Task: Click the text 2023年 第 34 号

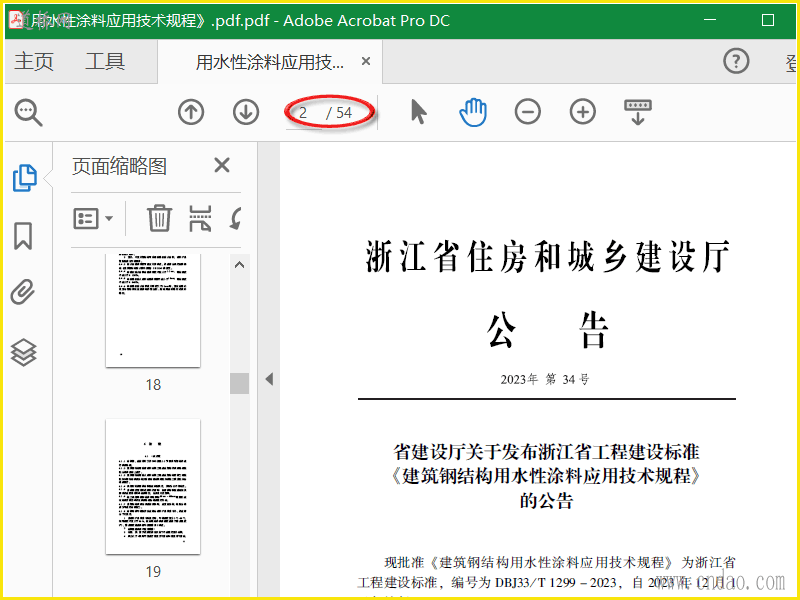Action: point(545,379)
